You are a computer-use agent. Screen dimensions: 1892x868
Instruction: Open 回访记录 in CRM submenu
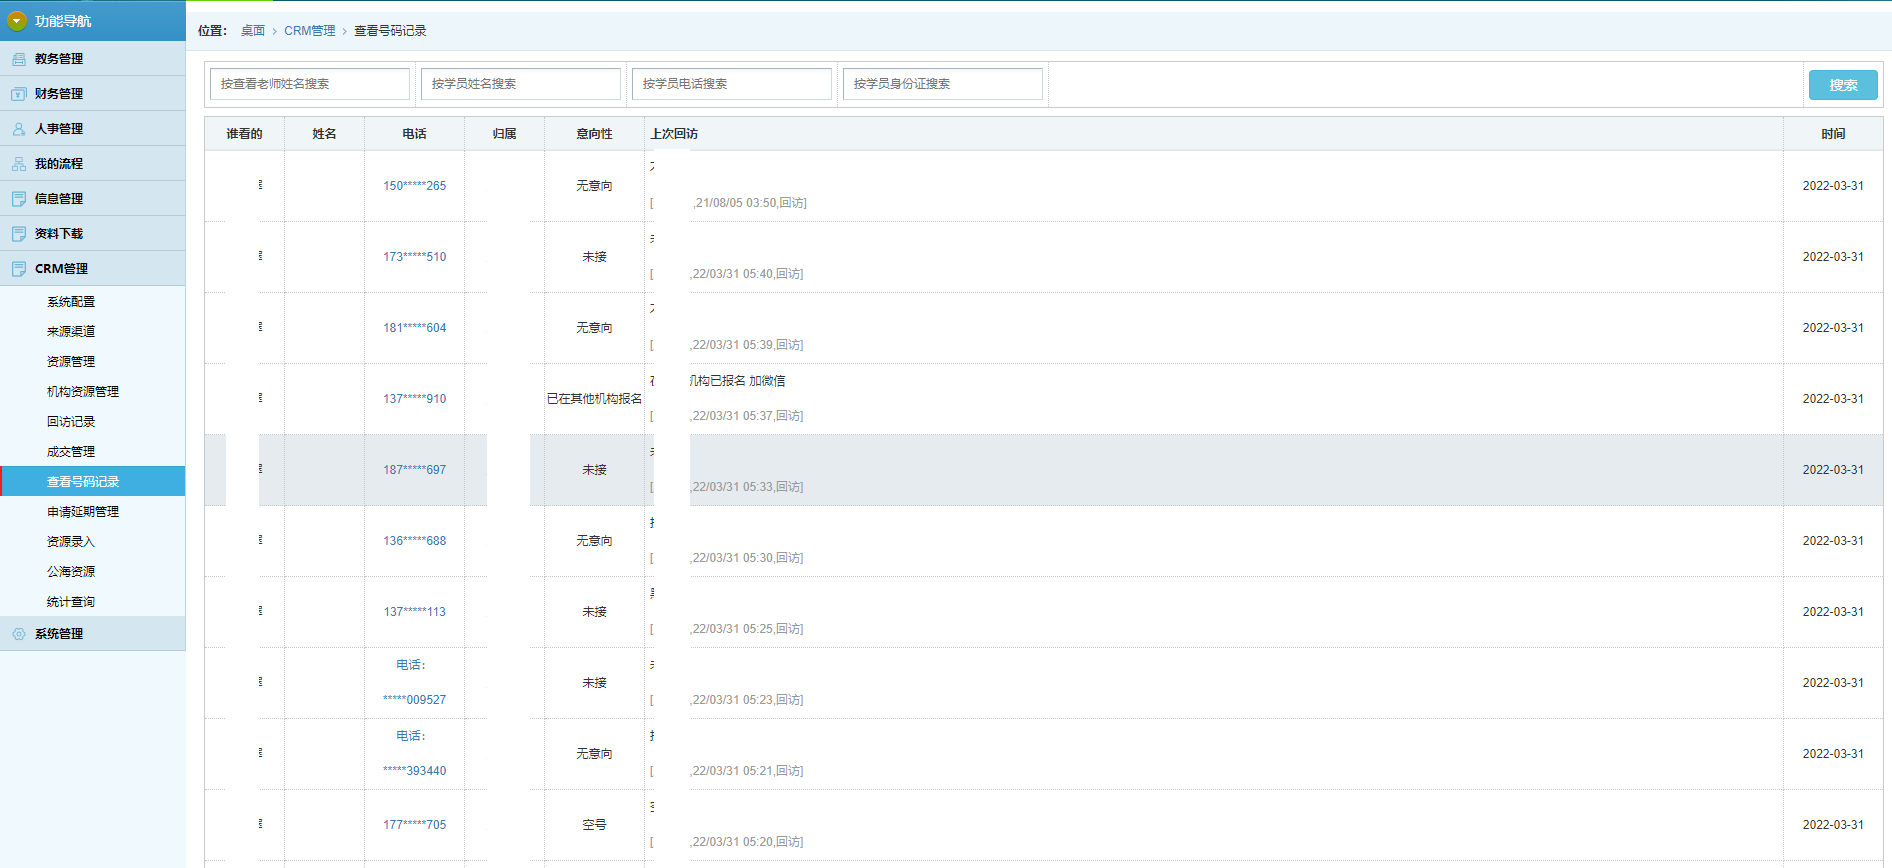tap(71, 422)
